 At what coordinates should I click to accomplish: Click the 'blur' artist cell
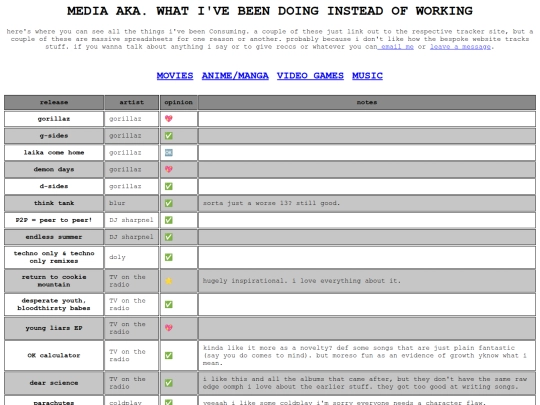[x=132, y=203]
